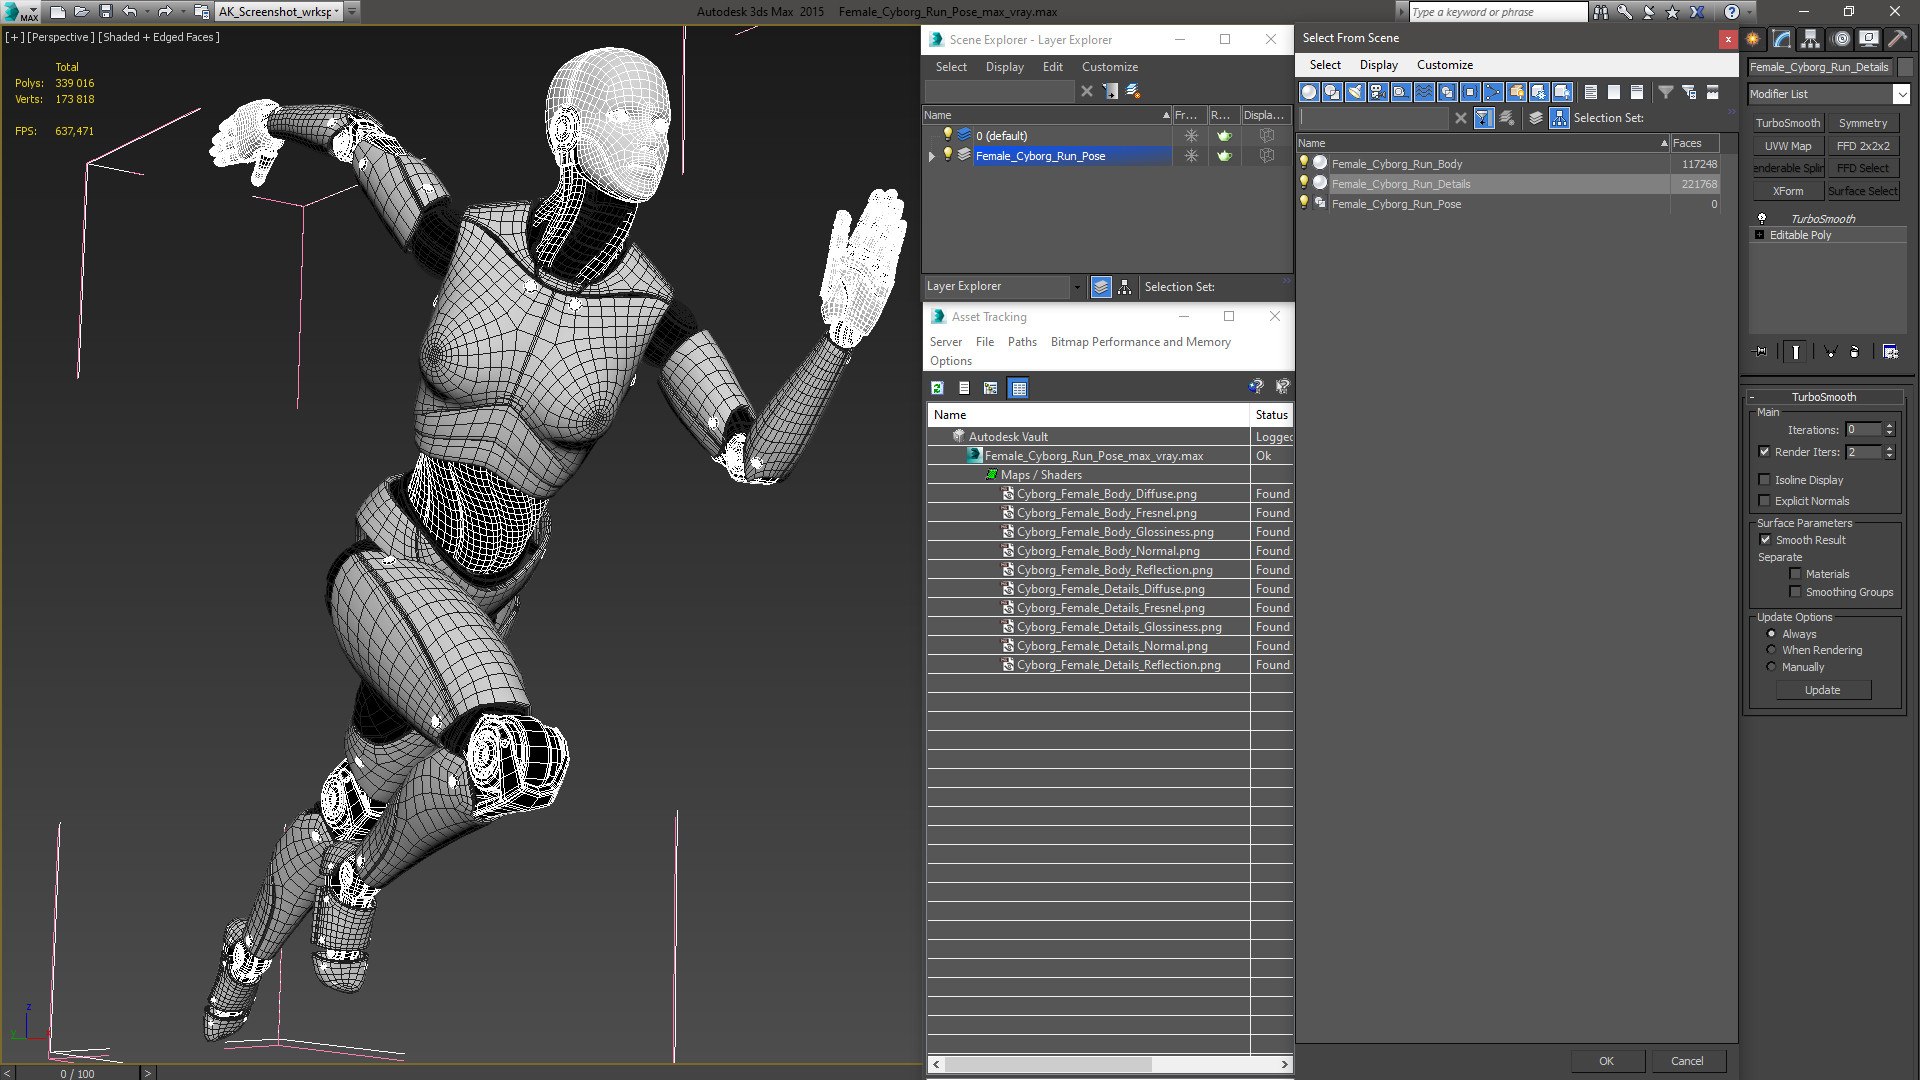Screen dimensions: 1920x1080
Task: Open the 3ds Max application menu
Action: 20,12
